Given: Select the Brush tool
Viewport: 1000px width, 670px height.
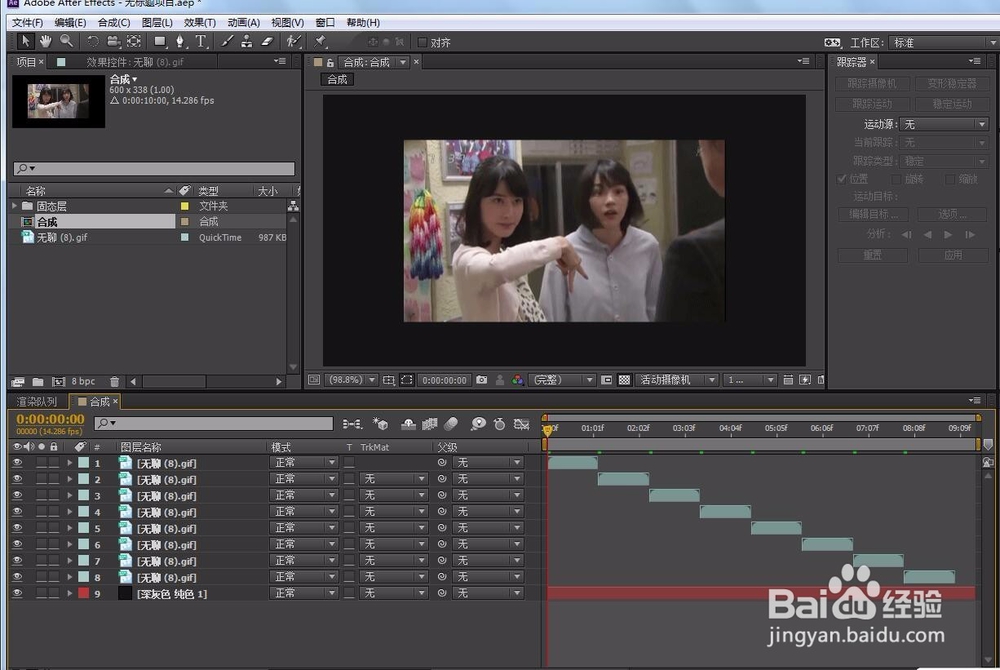Looking at the screenshot, I should (227, 41).
